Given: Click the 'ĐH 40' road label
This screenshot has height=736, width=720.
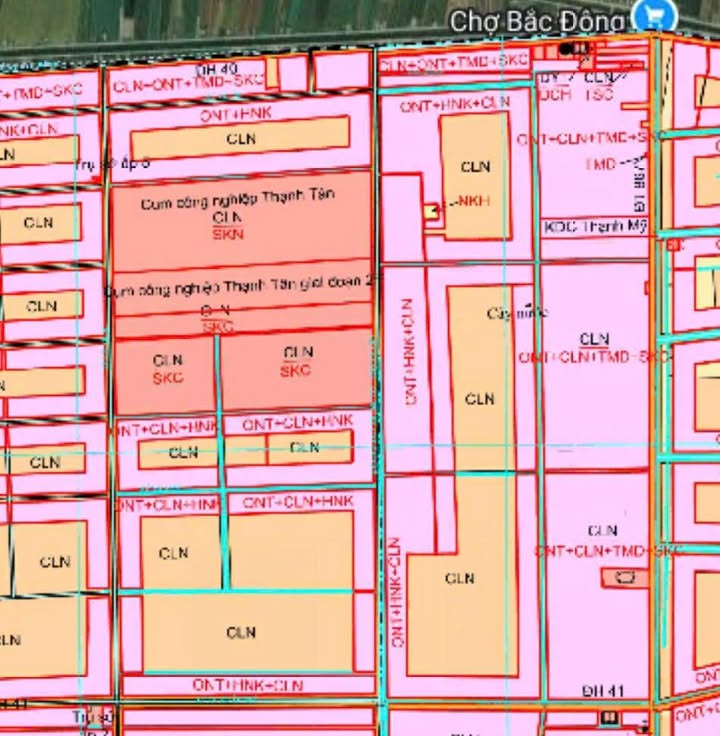Looking at the screenshot, I should (216, 69).
